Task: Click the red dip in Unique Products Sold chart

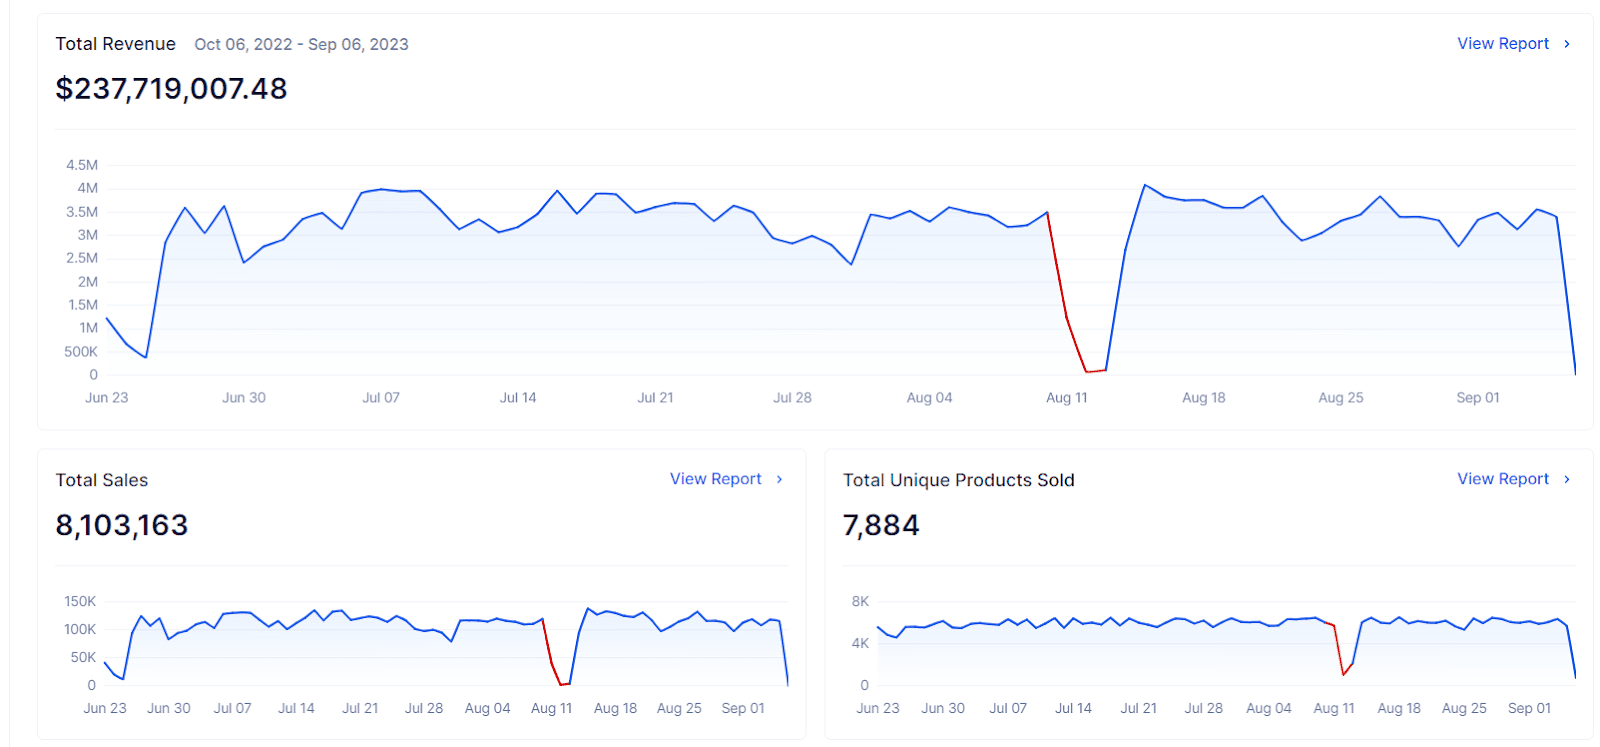Action: [x=1337, y=650]
